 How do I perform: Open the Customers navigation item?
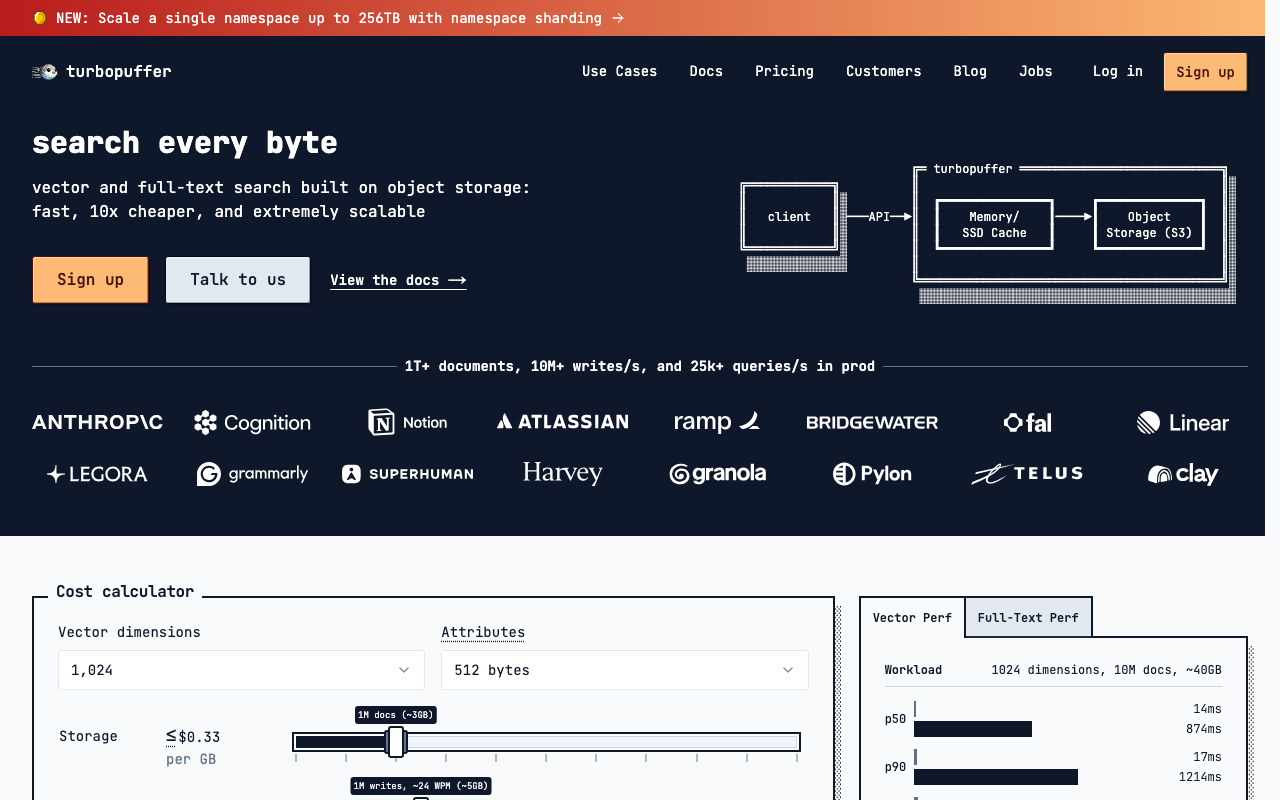click(x=884, y=72)
